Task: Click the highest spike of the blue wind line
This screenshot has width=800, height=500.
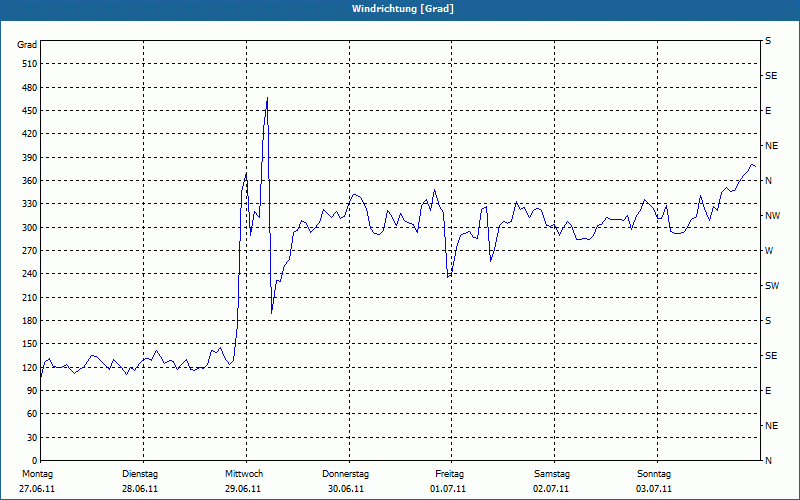Action: 267,98
